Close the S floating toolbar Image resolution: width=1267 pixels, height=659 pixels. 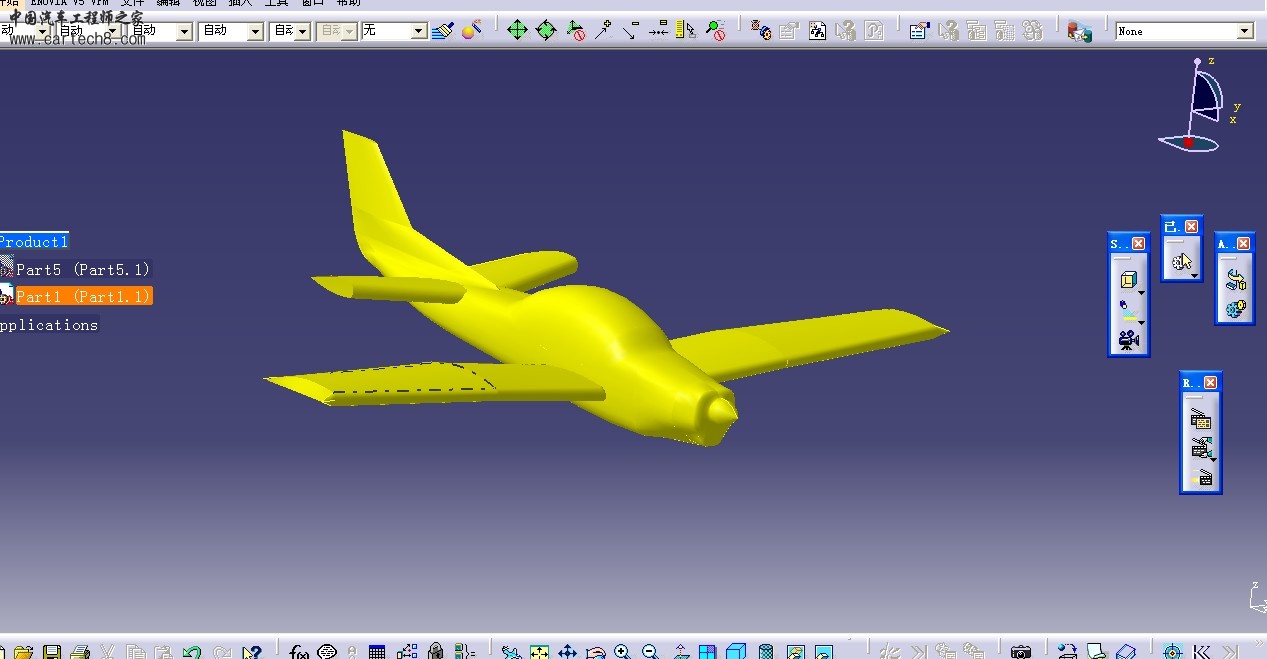1138,244
